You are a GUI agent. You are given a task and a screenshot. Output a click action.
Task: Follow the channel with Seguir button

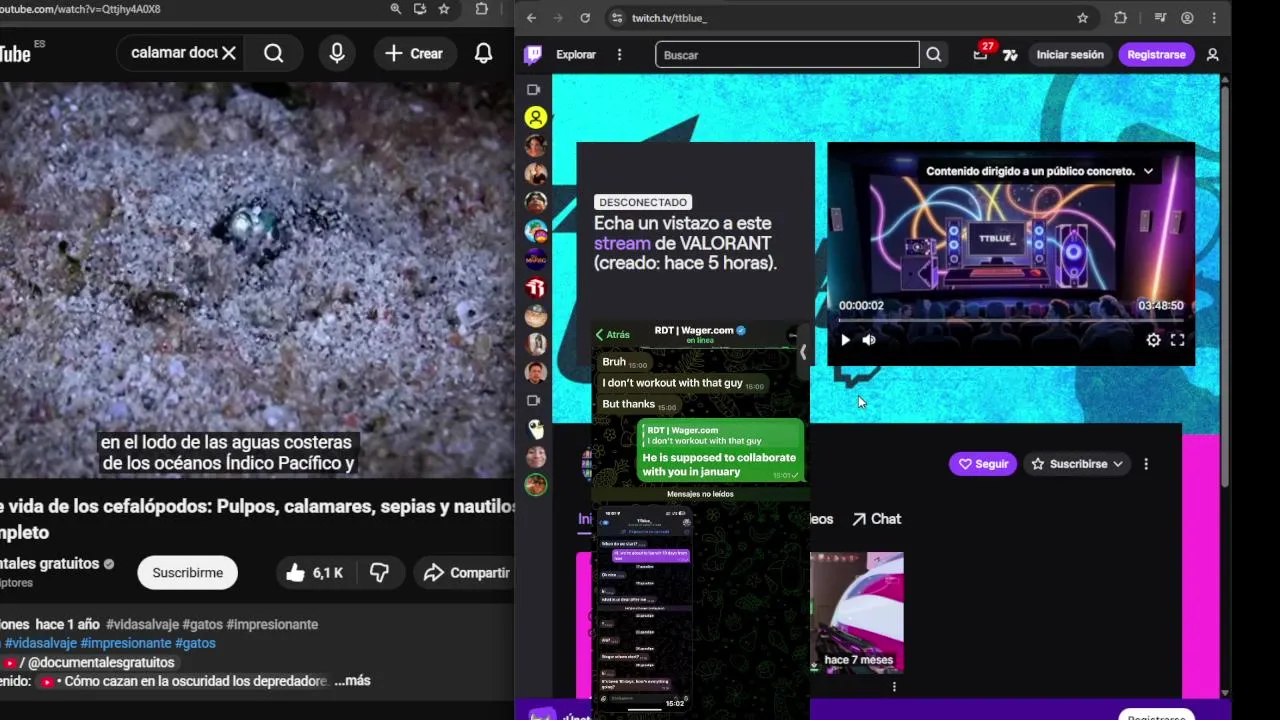[983, 464]
